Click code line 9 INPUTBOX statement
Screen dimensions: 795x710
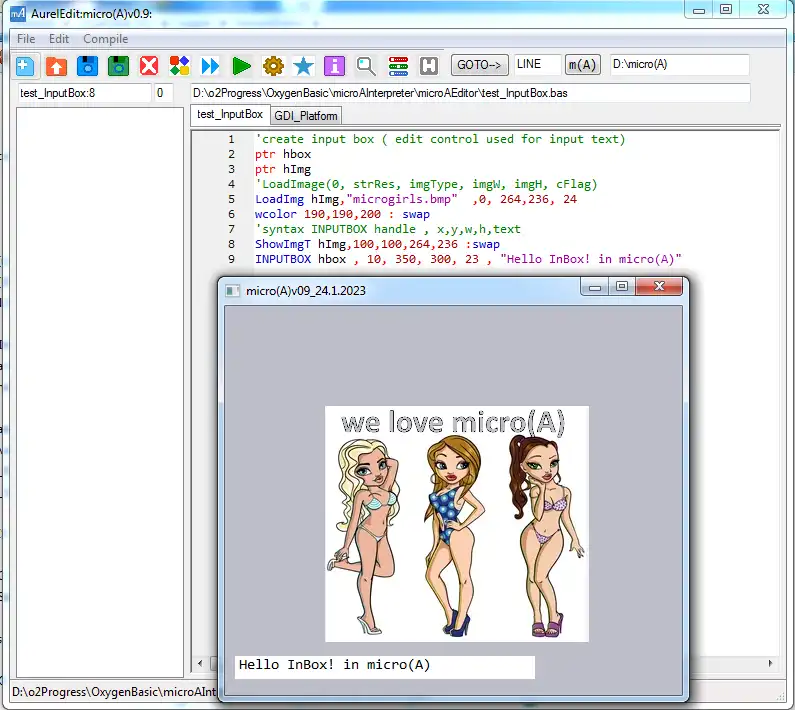point(468,259)
